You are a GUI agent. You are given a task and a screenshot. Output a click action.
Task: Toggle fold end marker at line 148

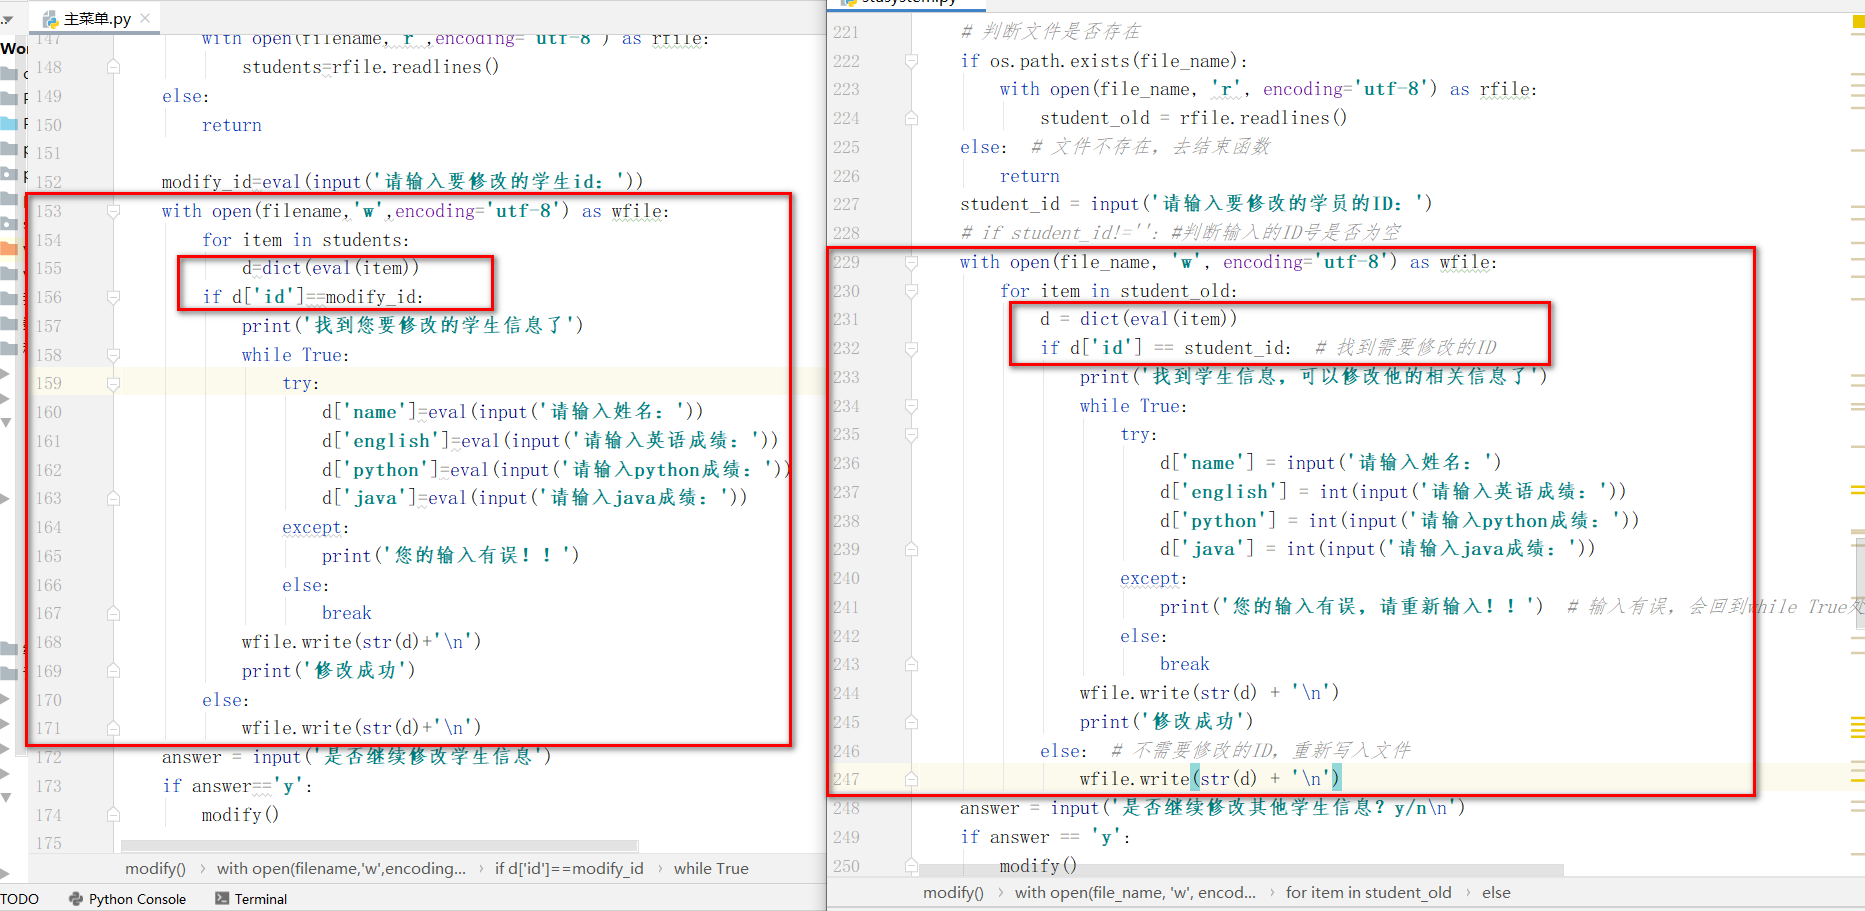[x=113, y=67]
